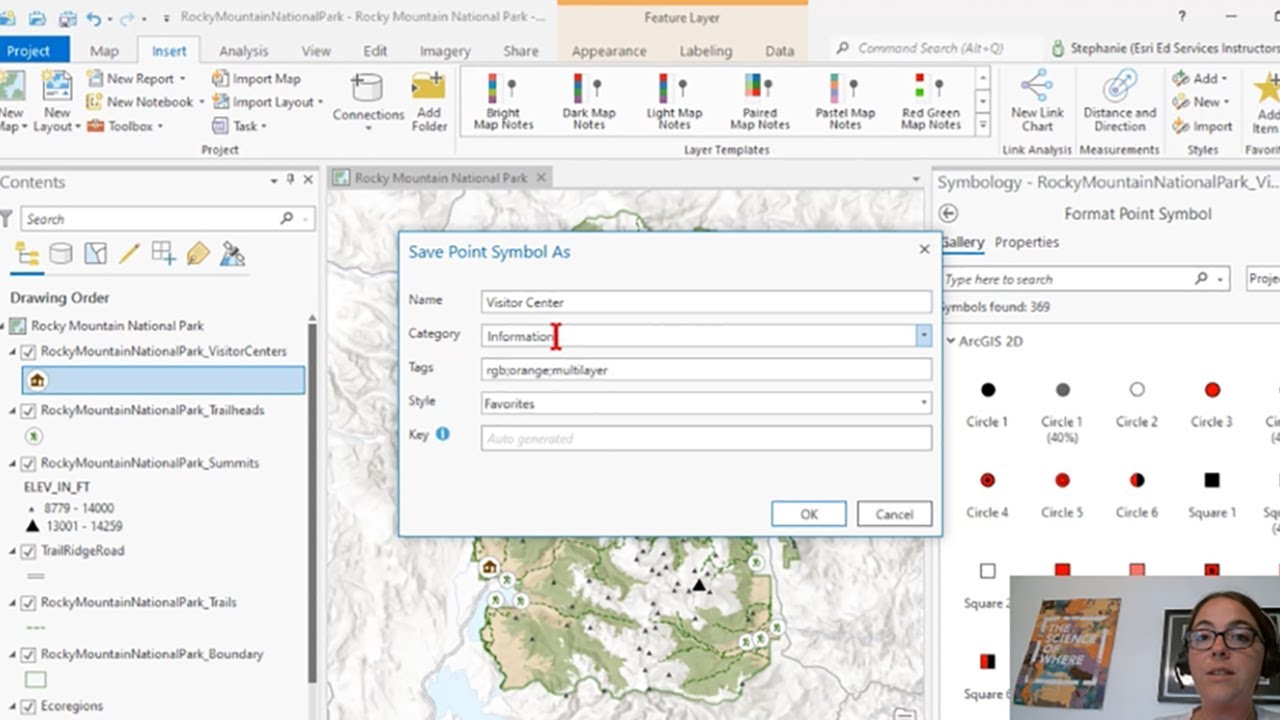Open map view tabs dropdown

pos(916,179)
